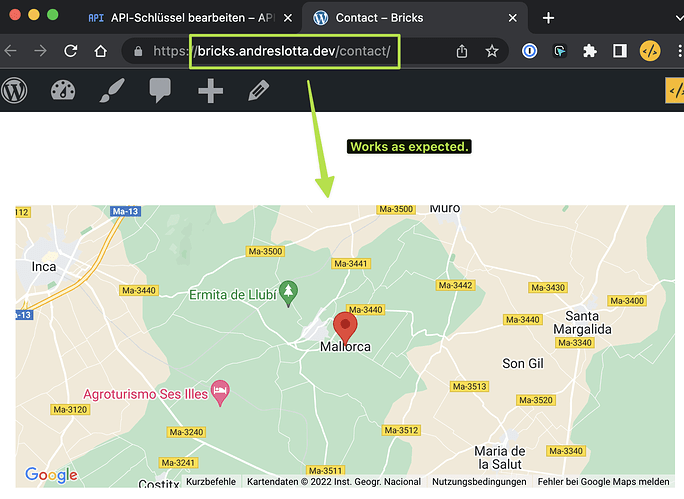Viewport: 684px width, 499px height.
Task: Click the Kurzbefehle map button
Action: 211,482
